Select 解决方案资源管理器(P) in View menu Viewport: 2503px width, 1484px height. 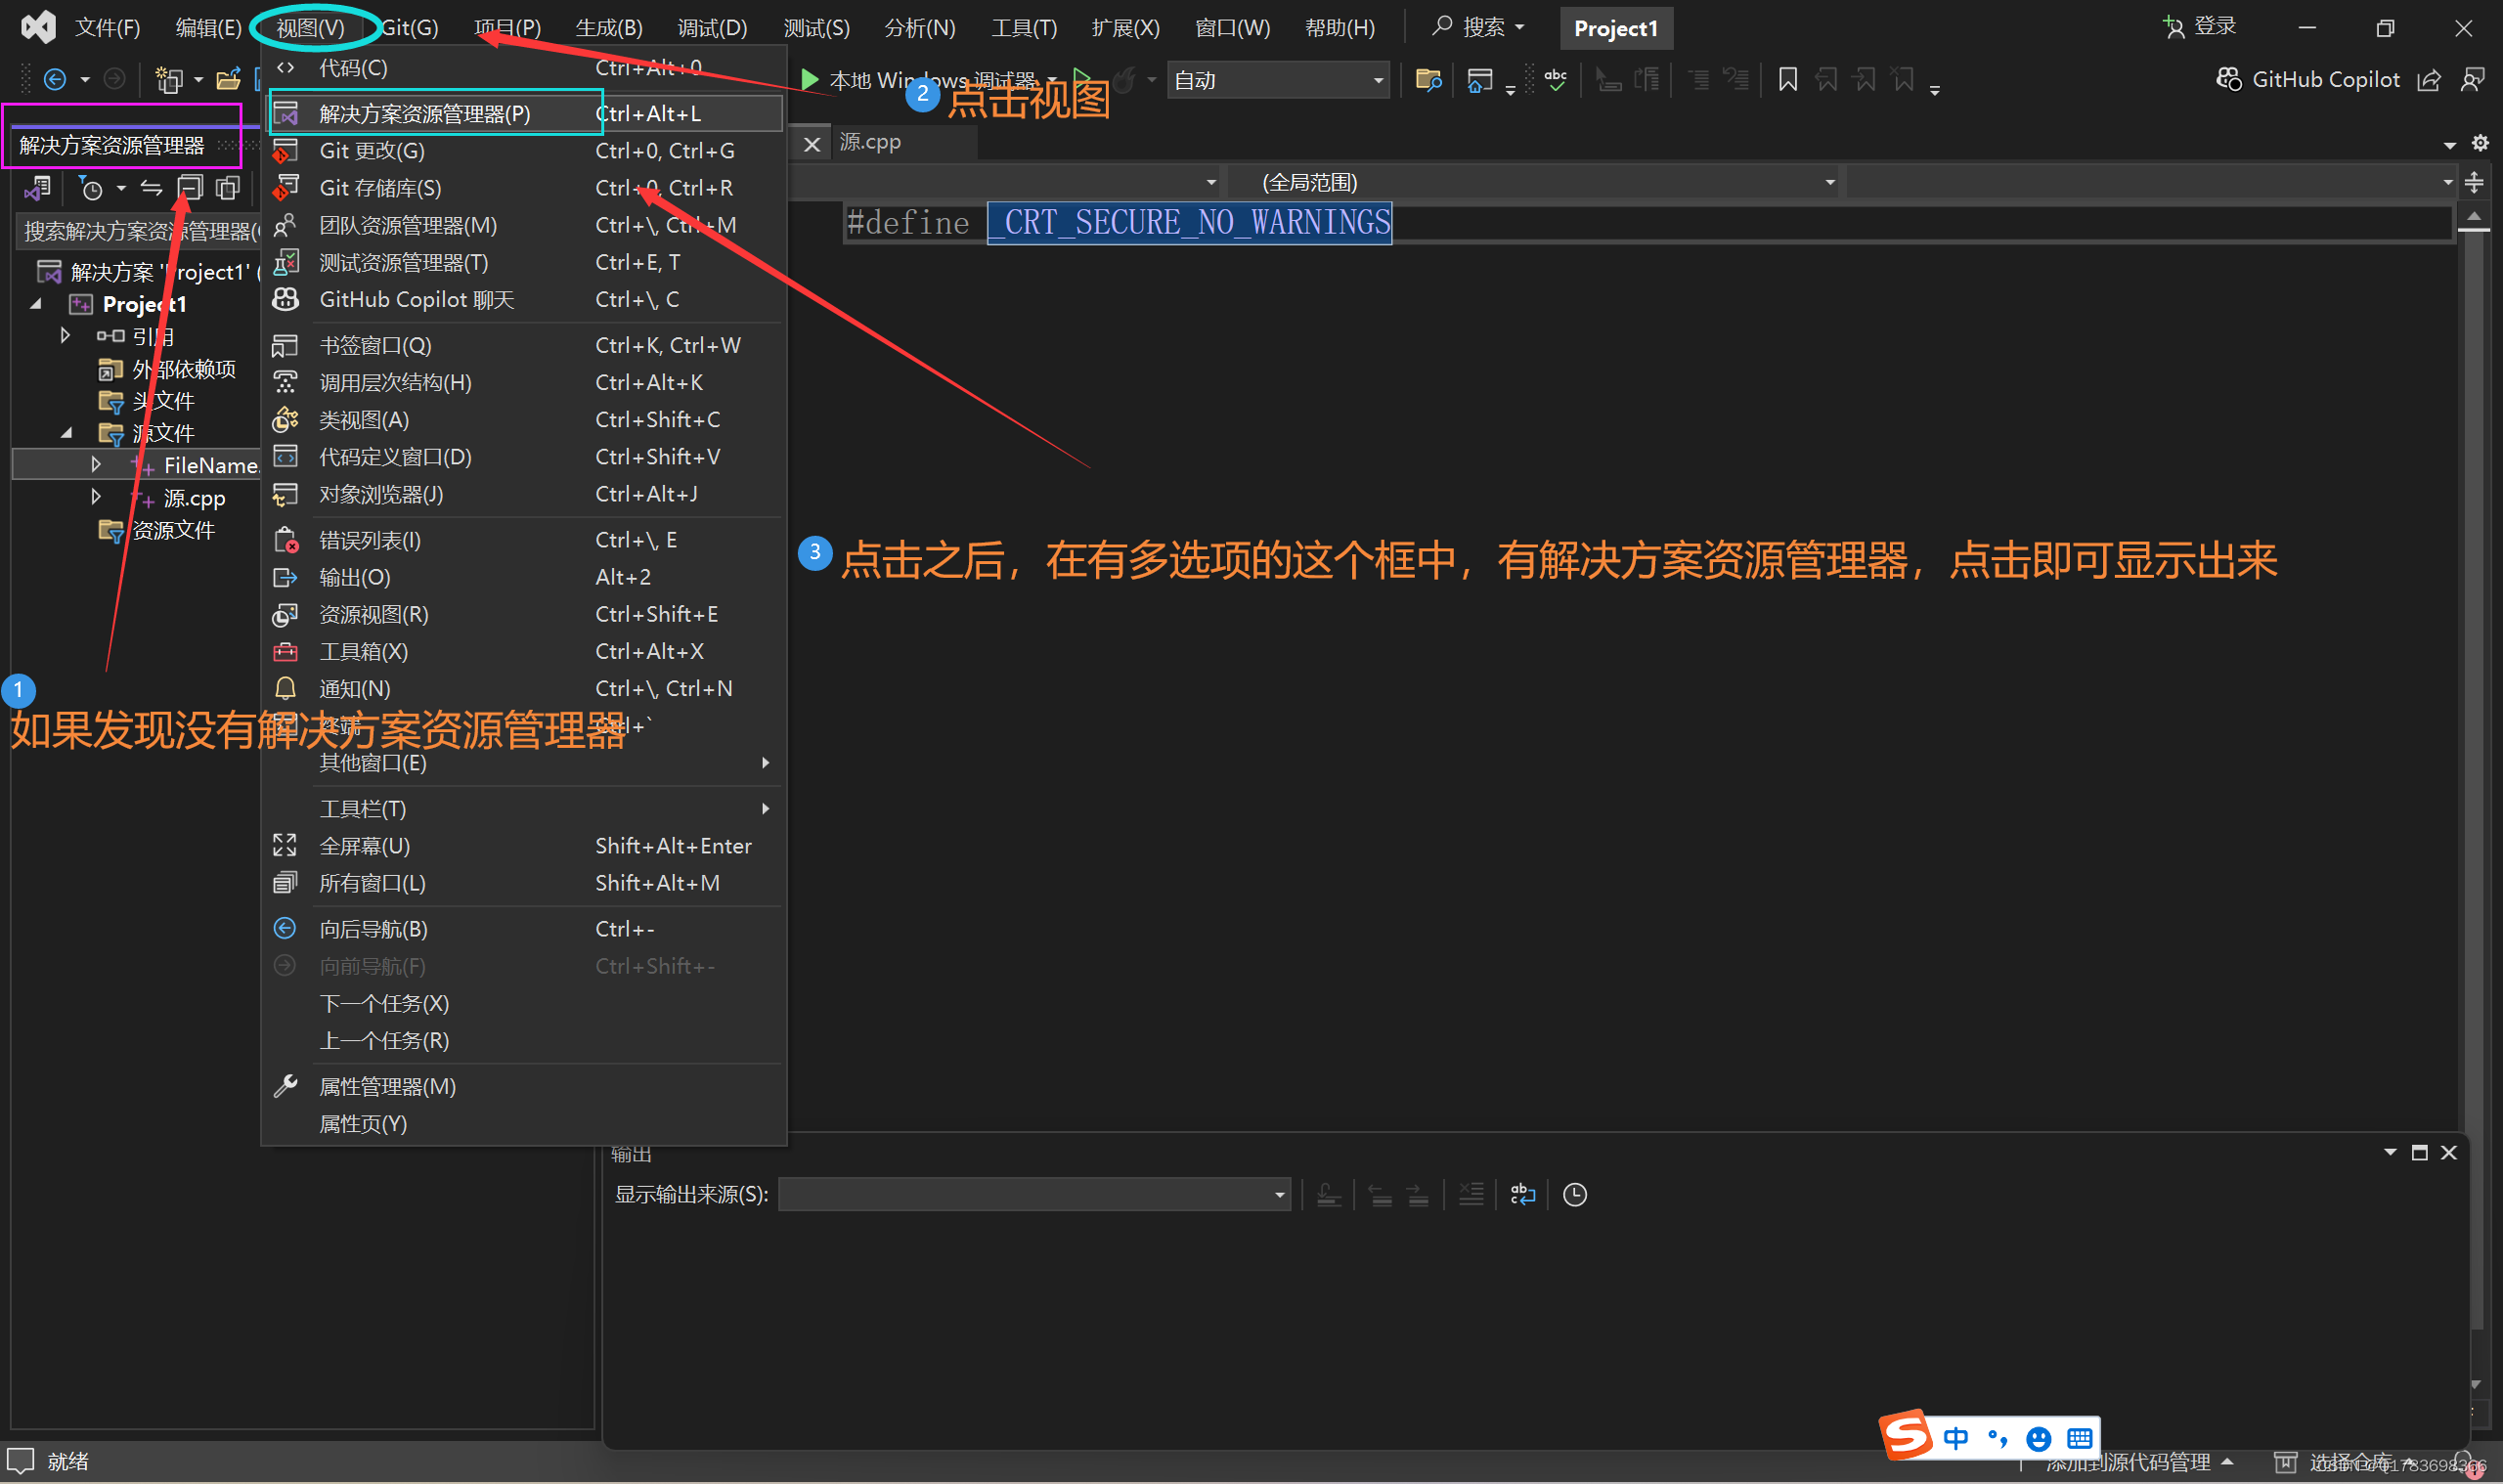(x=525, y=114)
